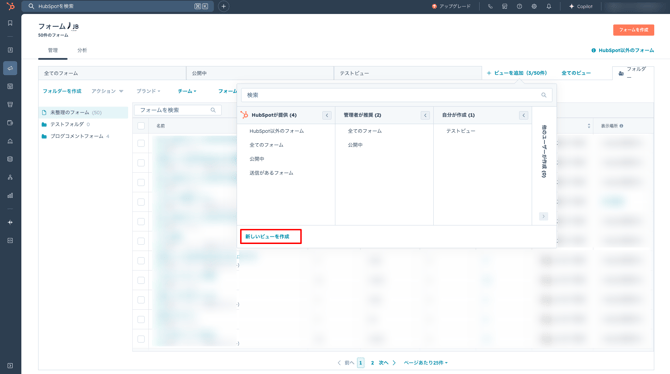Click the info icon beside 表示場所 column header
Screen dimensions: 670x374
coord(621,126)
